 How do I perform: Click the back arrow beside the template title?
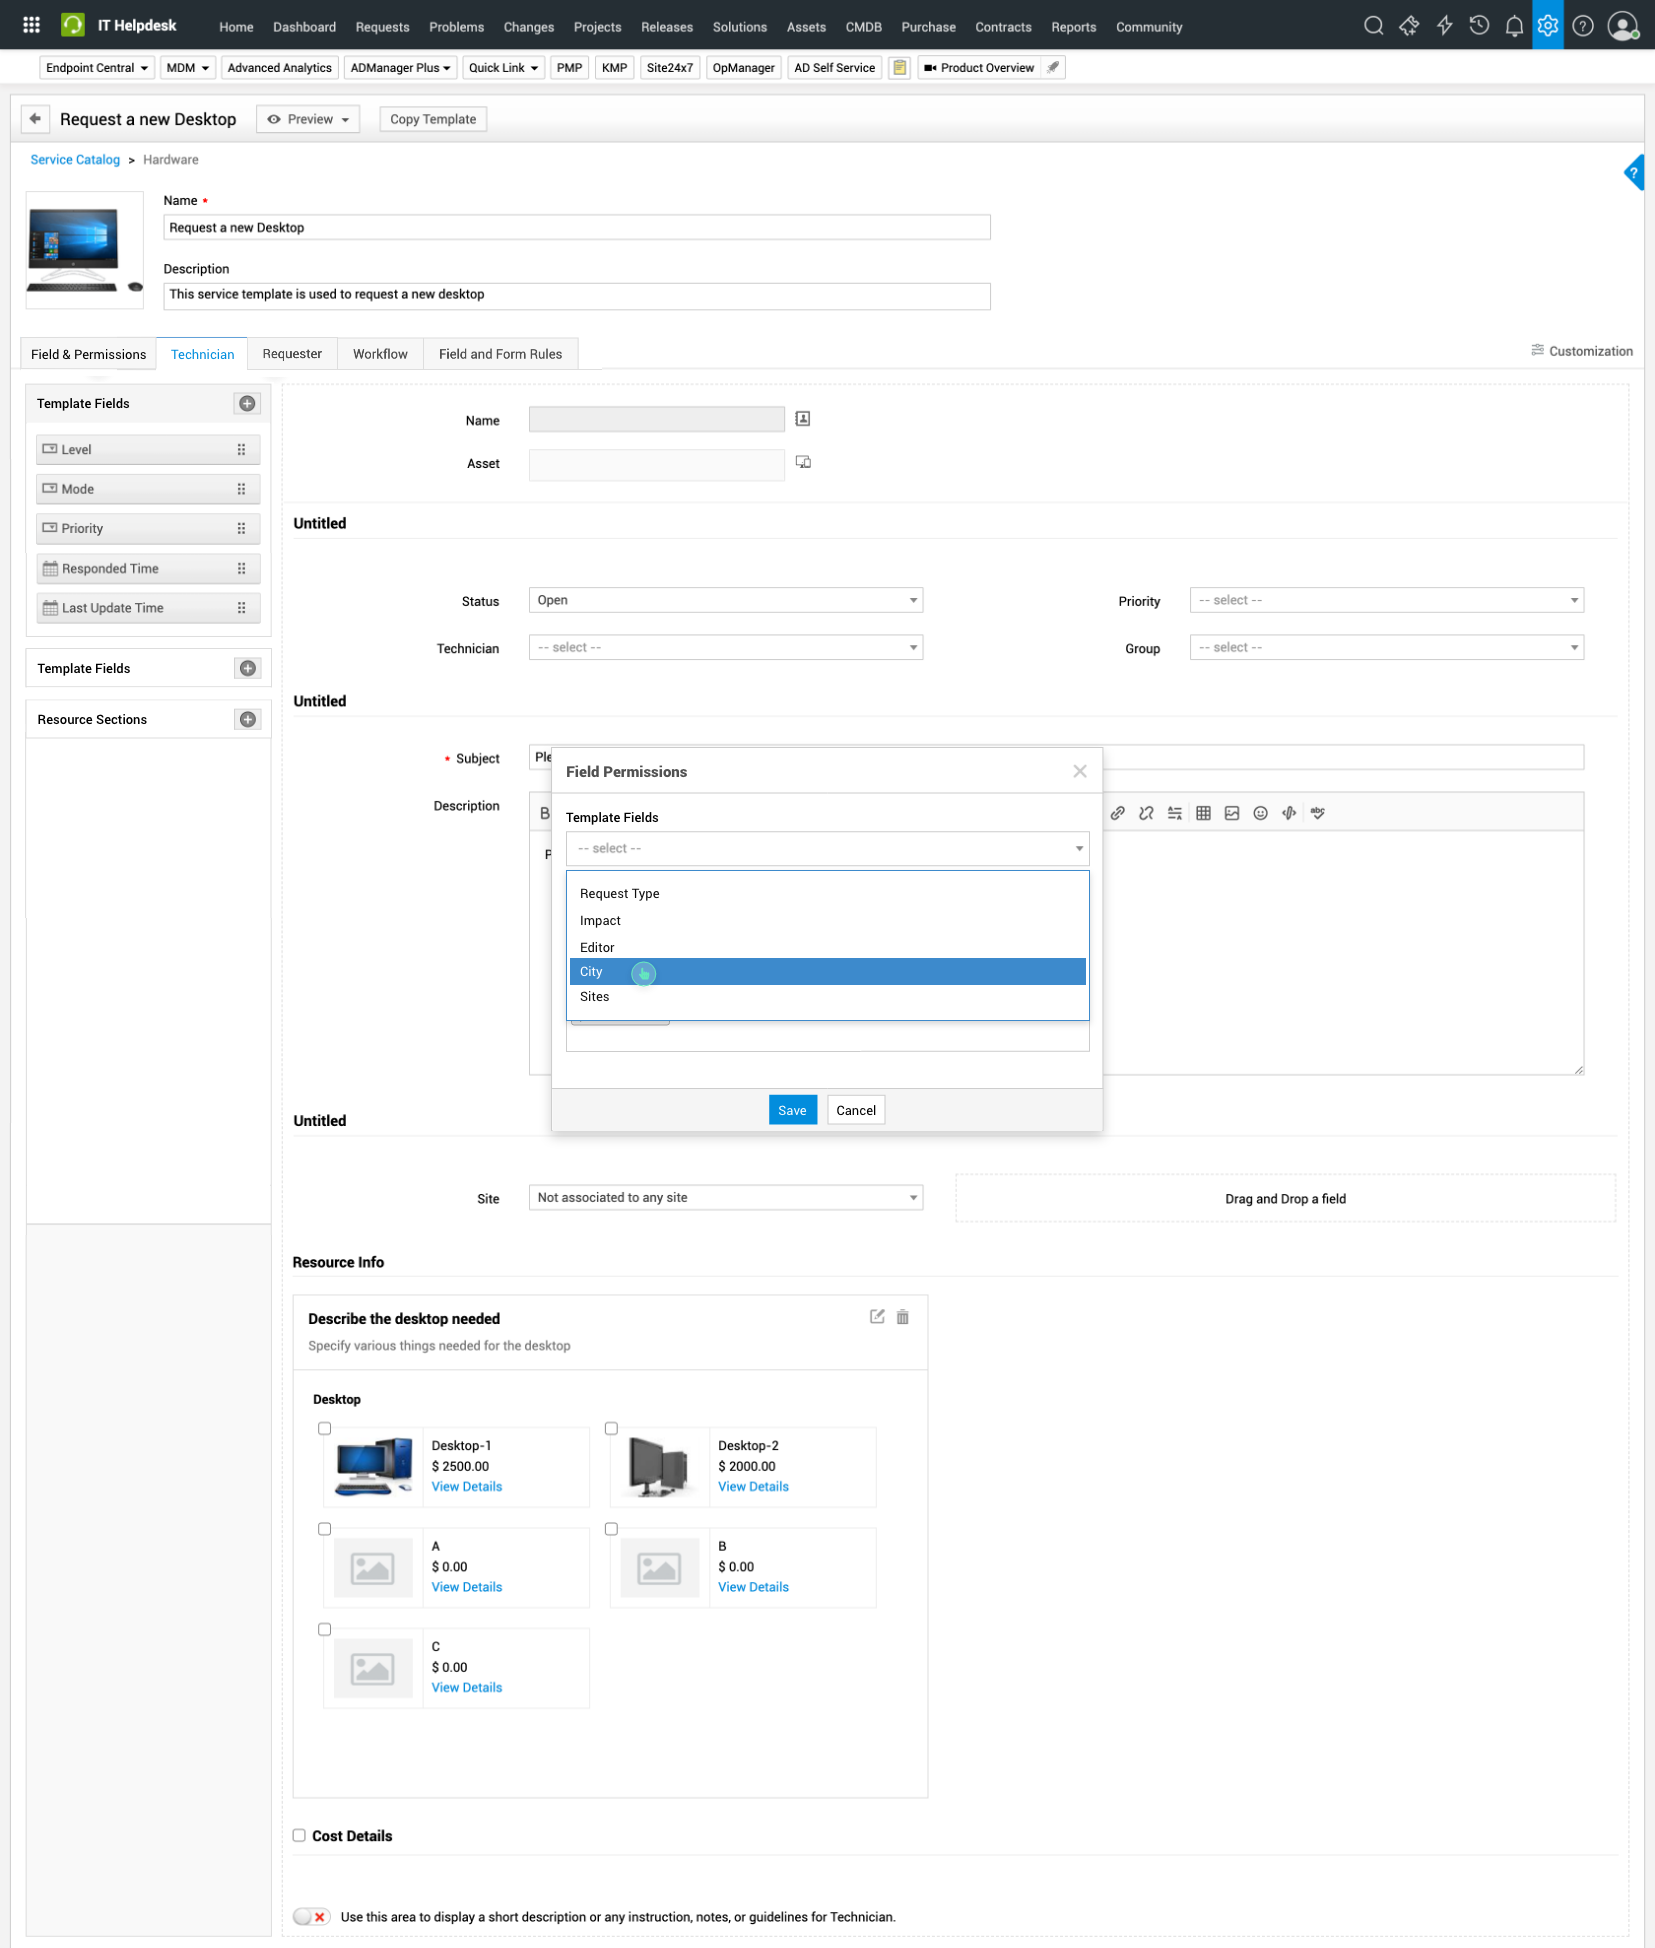(35, 119)
